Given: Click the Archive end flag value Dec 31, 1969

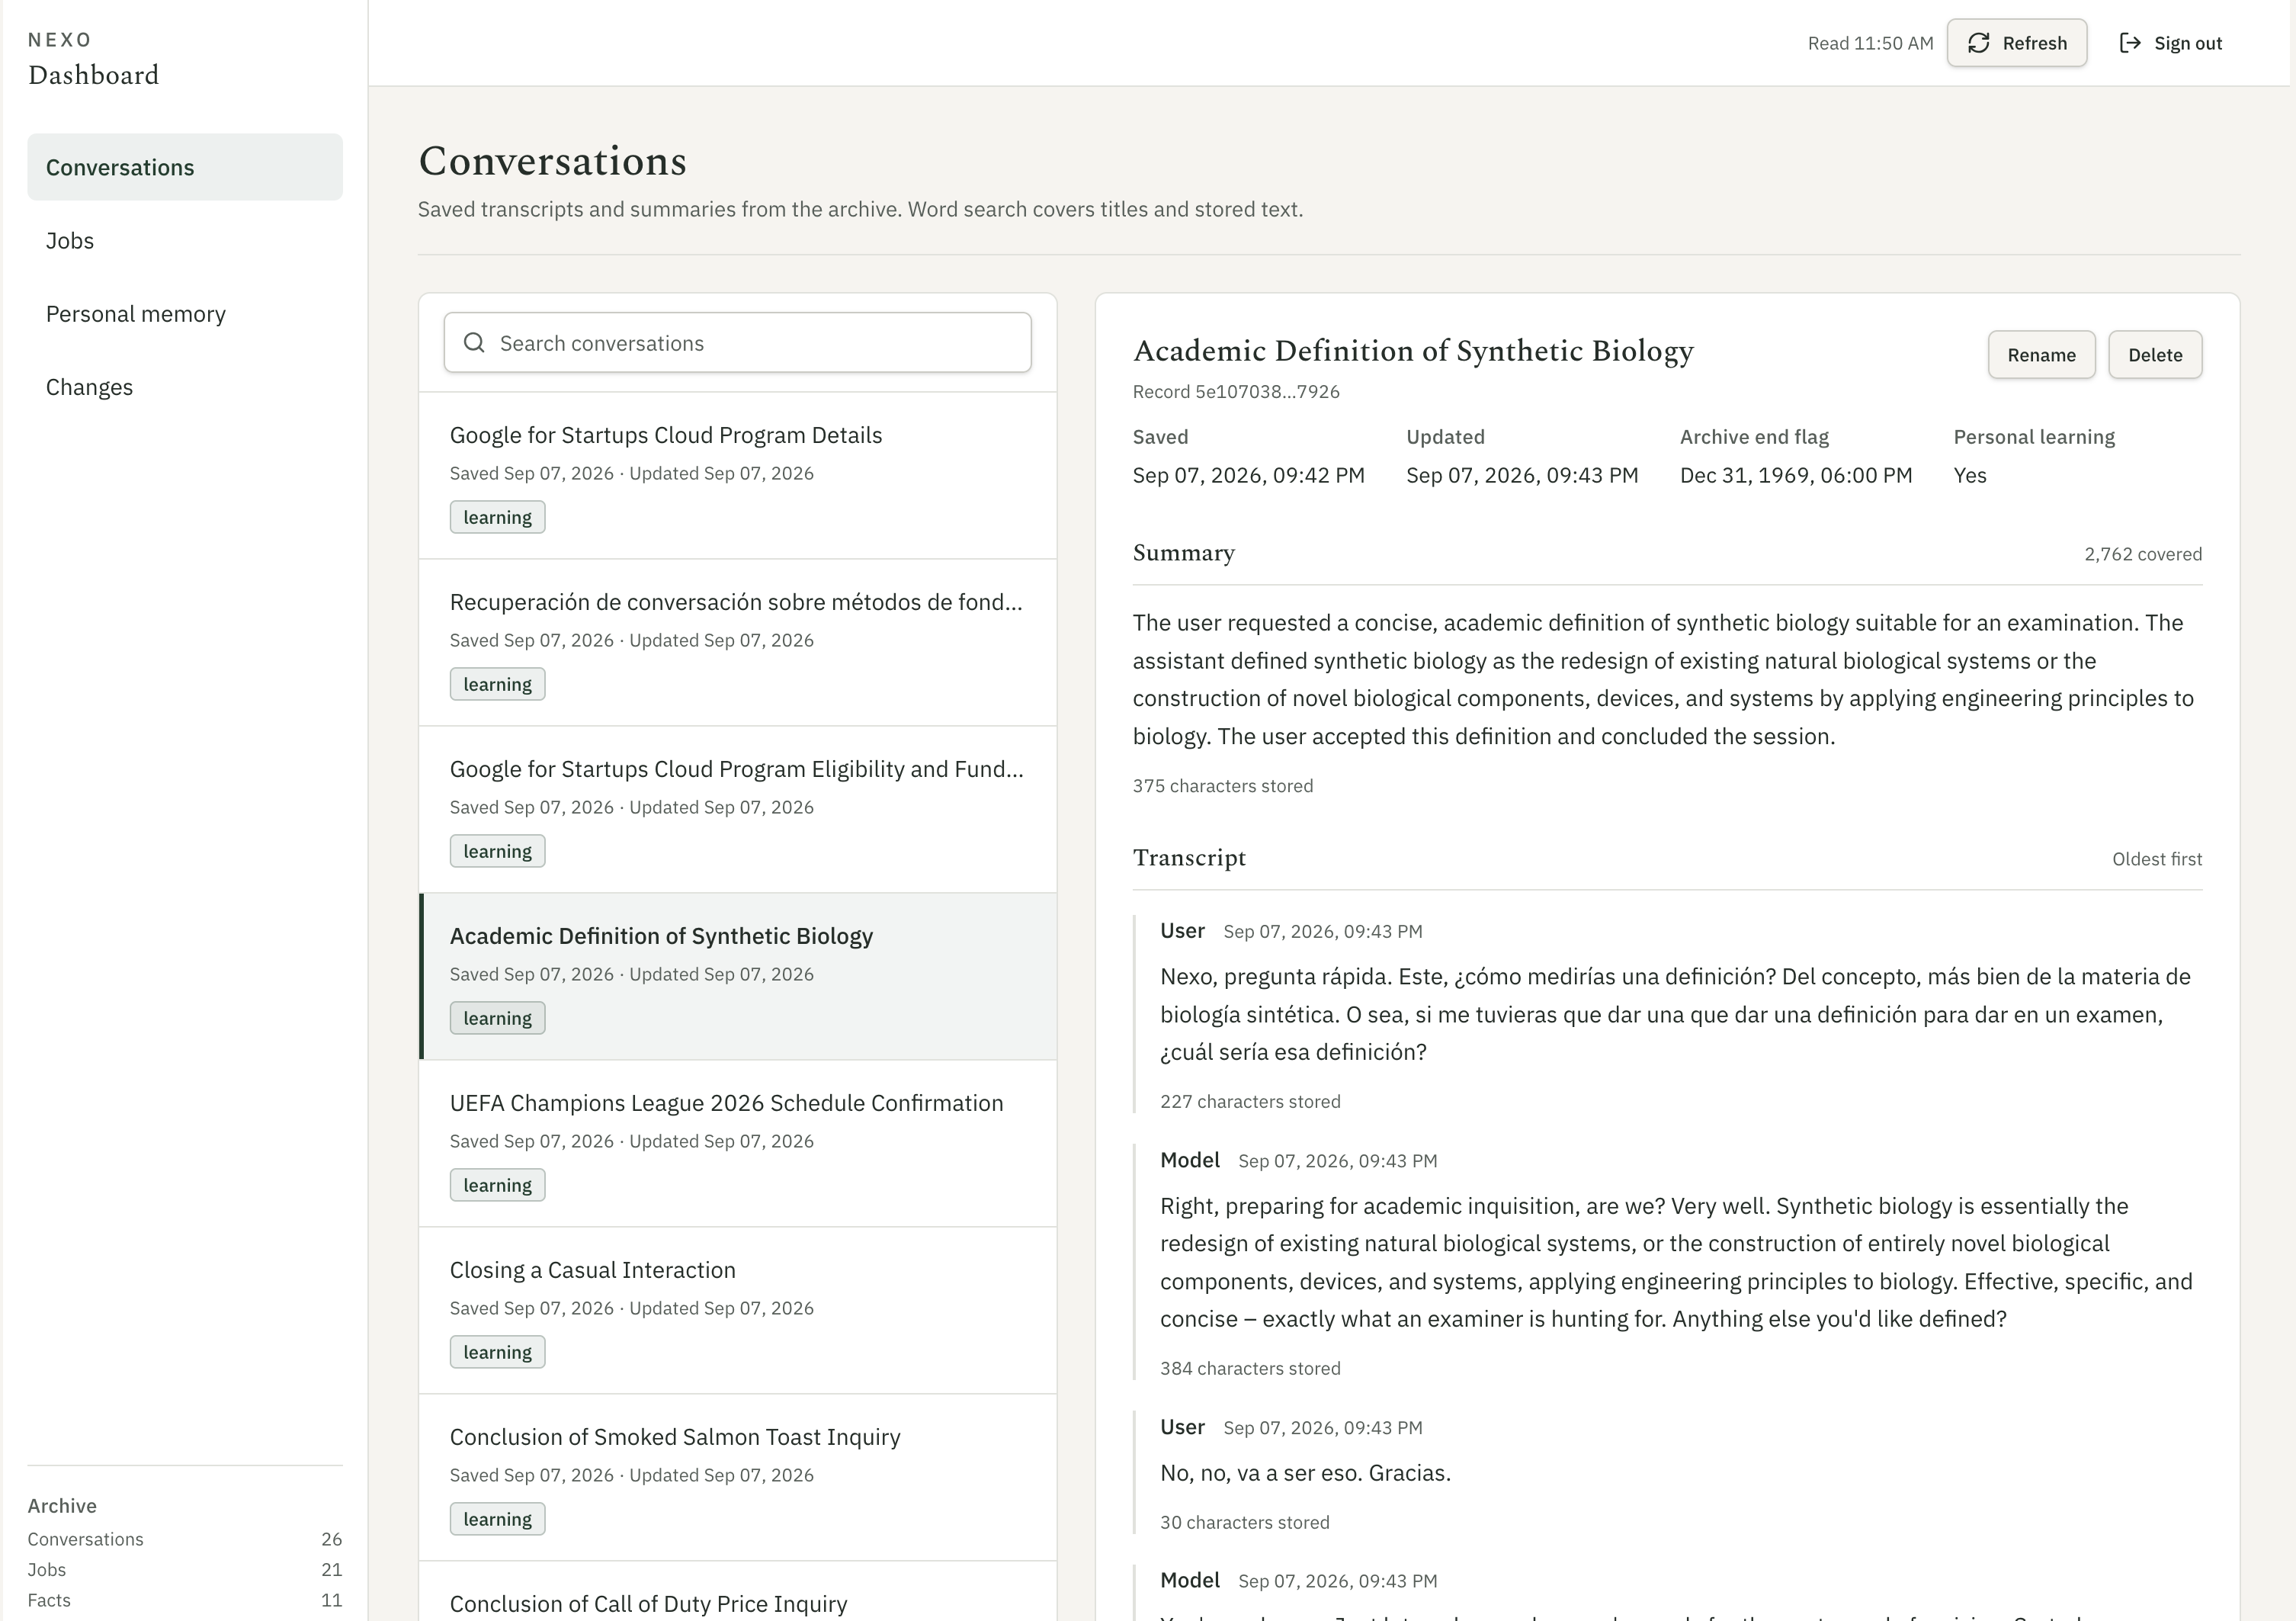Looking at the screenshot, I should pyautogui.click(x=1796, y=475).
